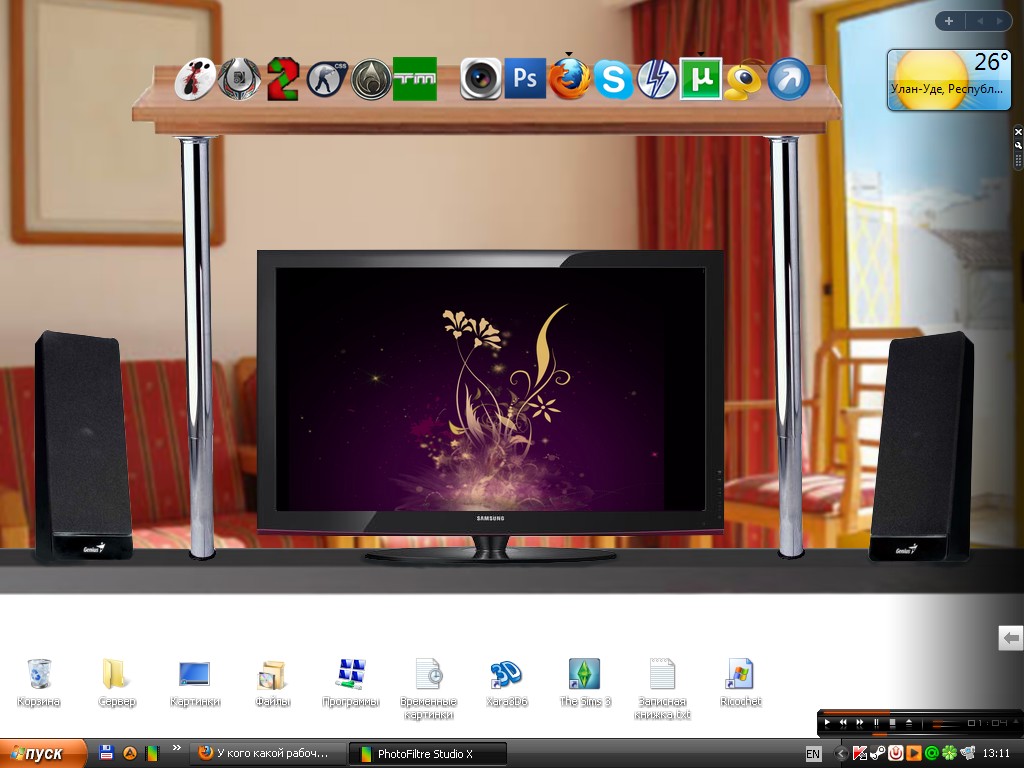This screenshot has width=1024, height=768.
Task: Click the uTorrent dock icon
Action: coord(700,79)
